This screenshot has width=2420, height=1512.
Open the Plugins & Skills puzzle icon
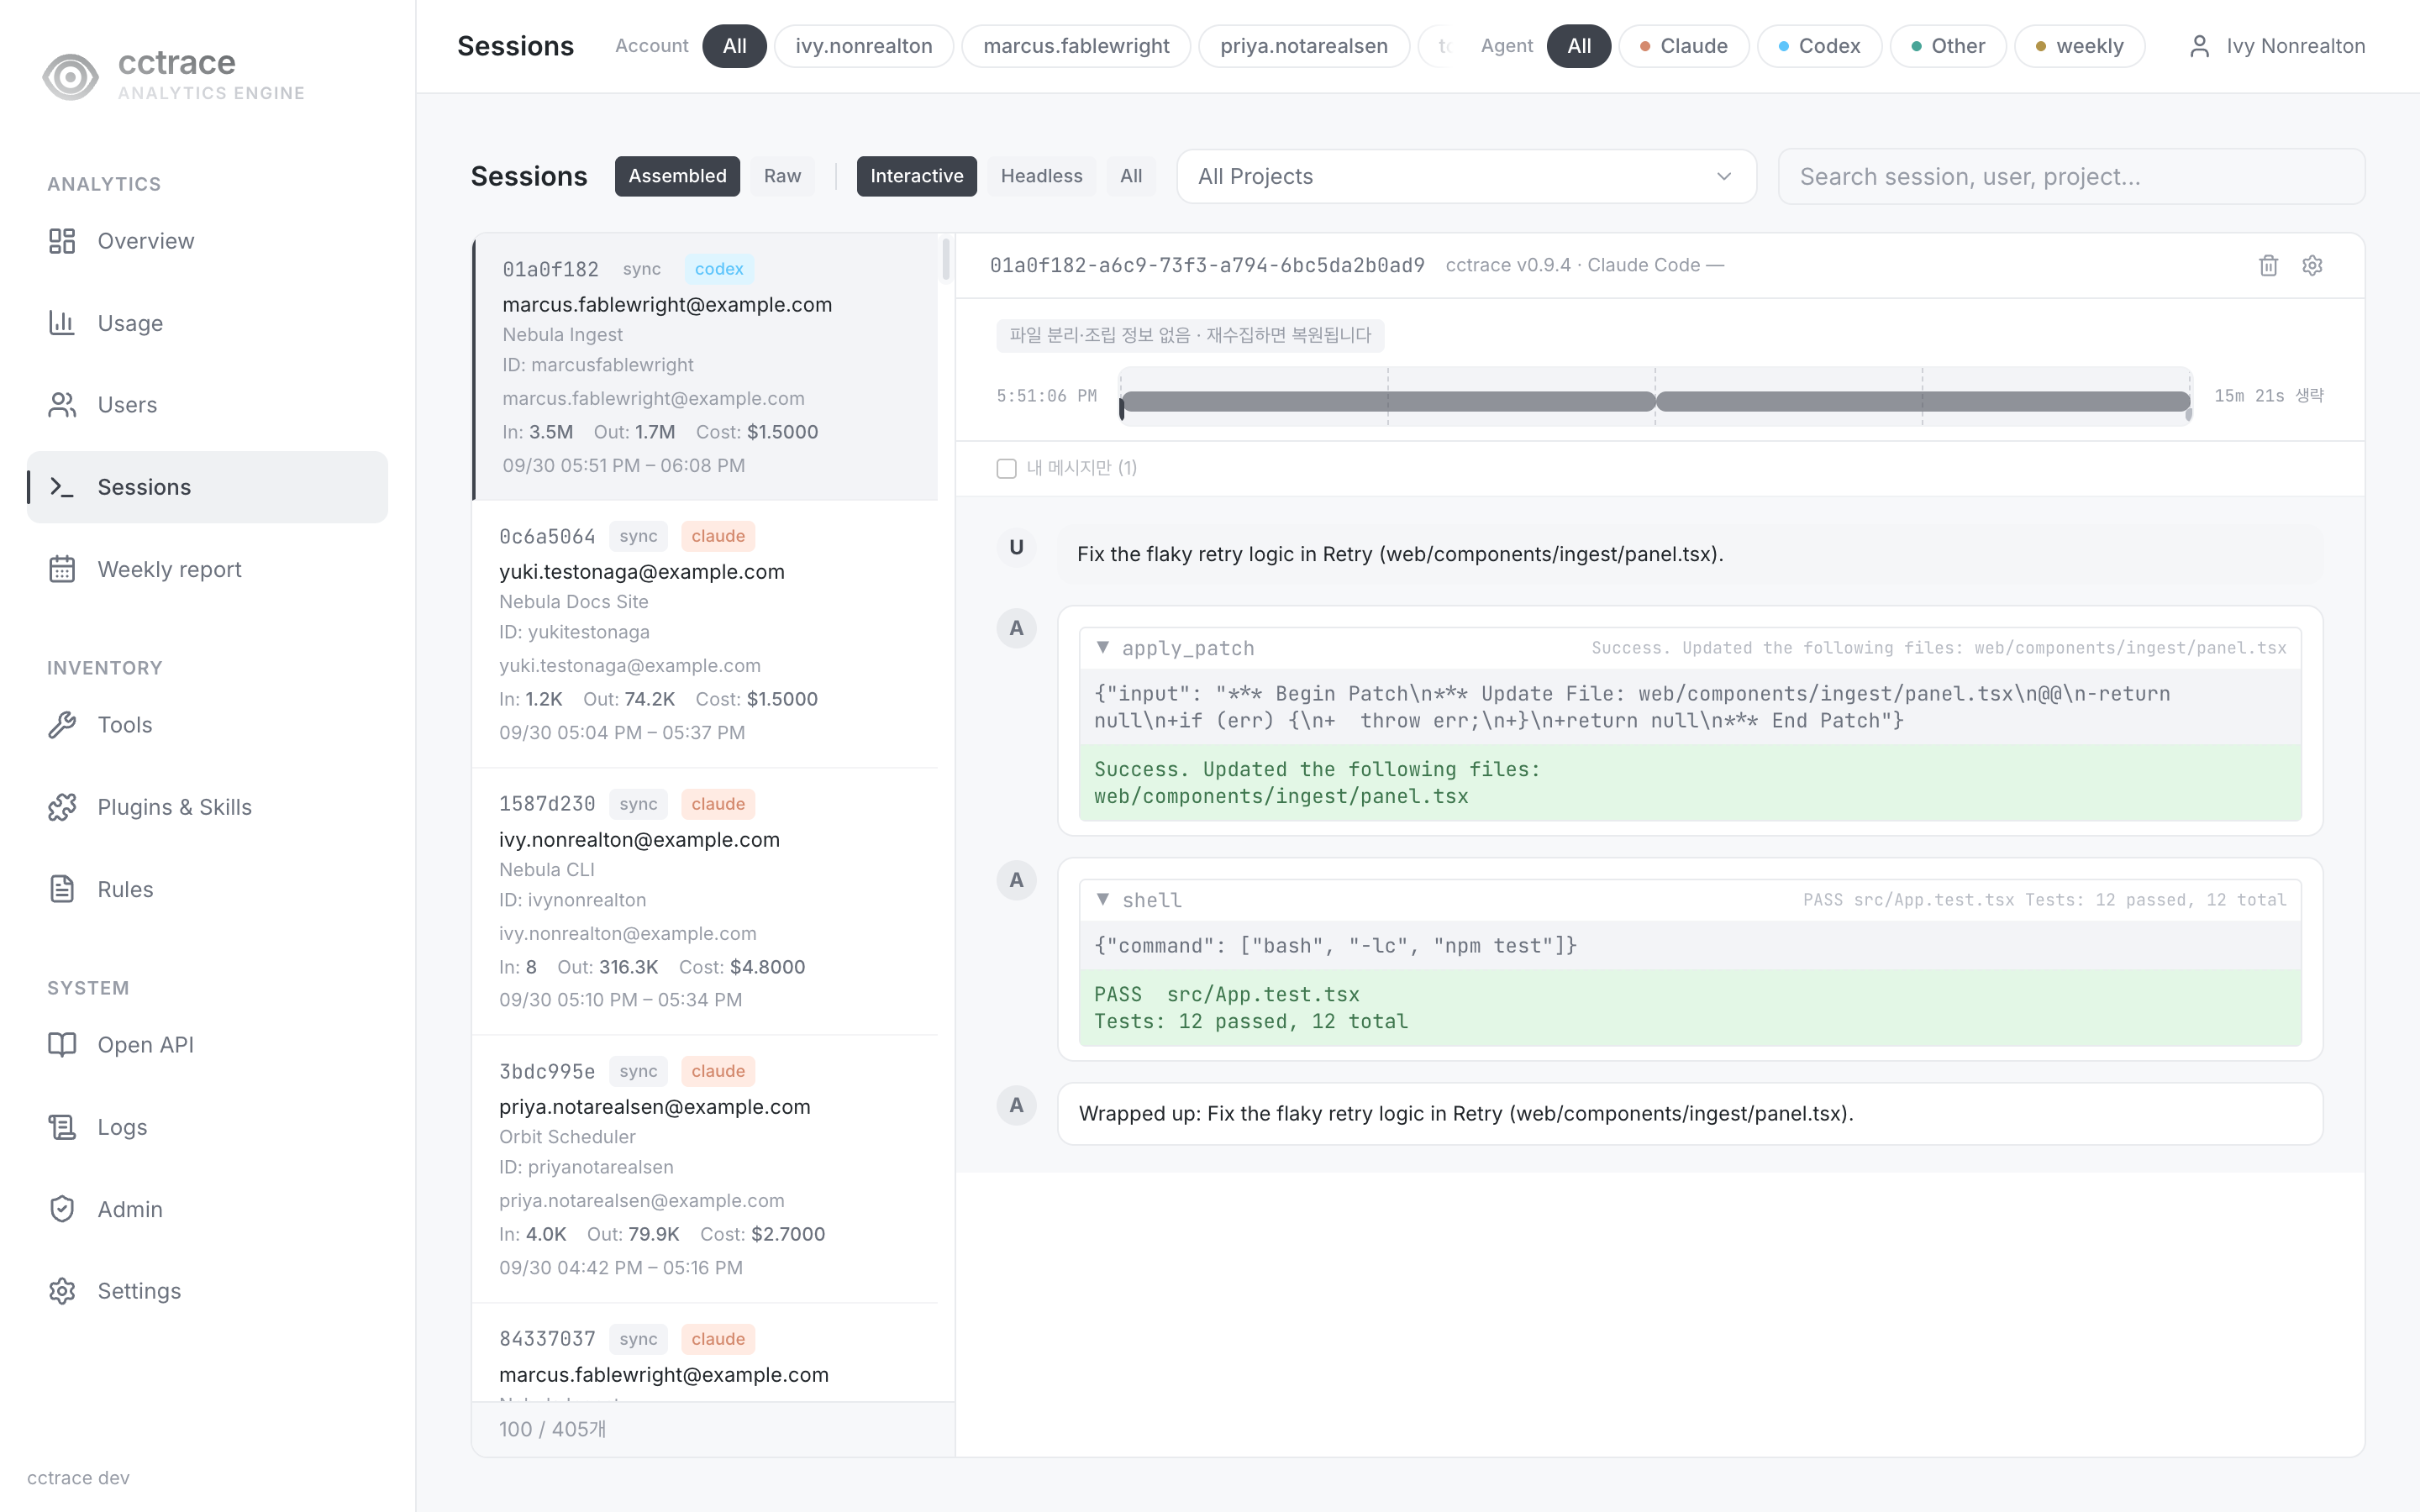62,807
